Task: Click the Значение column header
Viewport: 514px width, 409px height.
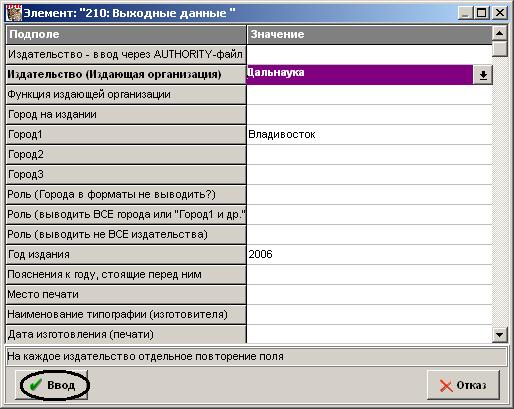Action: point(369,35)
